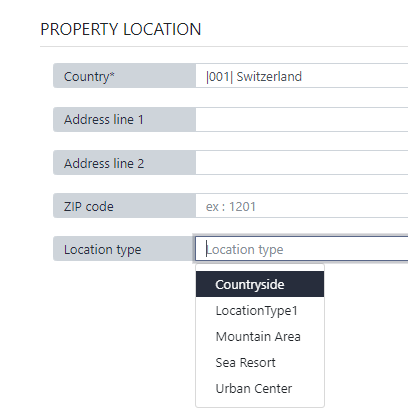Image resolution: width=408 pixels, height=418 pixels.
Task: Focus the Address line 2 input
Action: (x=302, y=163)
